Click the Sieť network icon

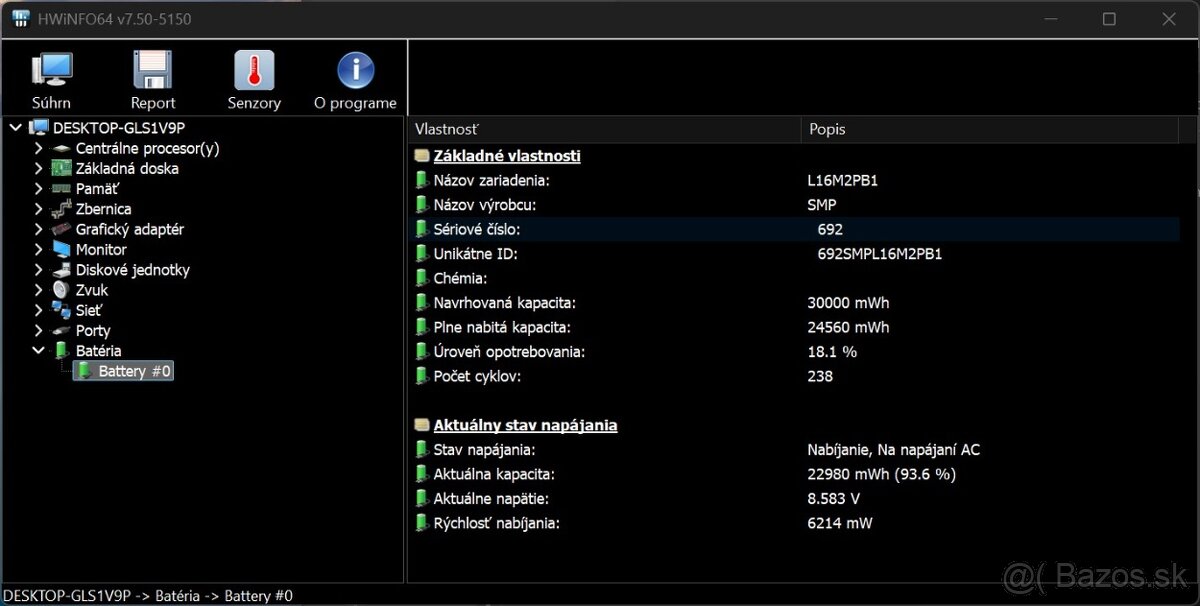pyautogui.click(x=61, y=310)
